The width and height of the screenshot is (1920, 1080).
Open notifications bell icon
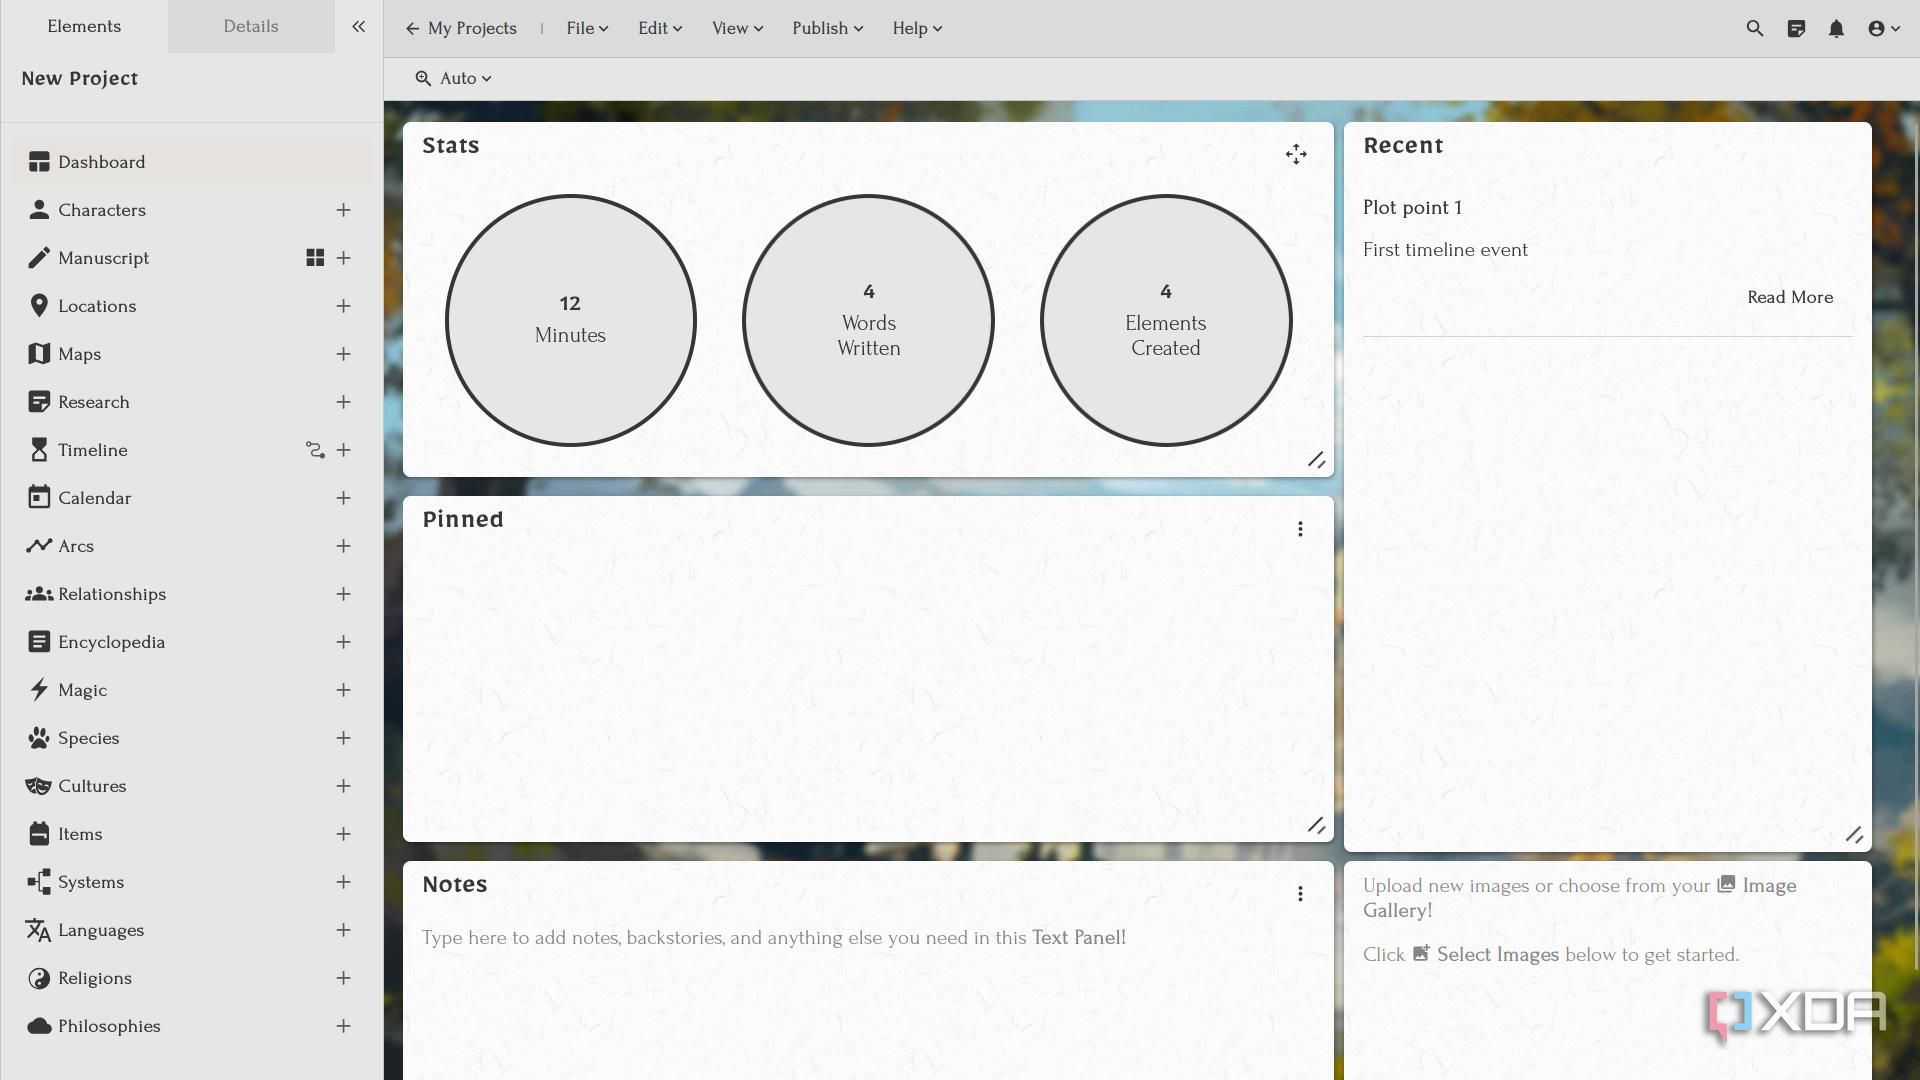(1836, 28)
